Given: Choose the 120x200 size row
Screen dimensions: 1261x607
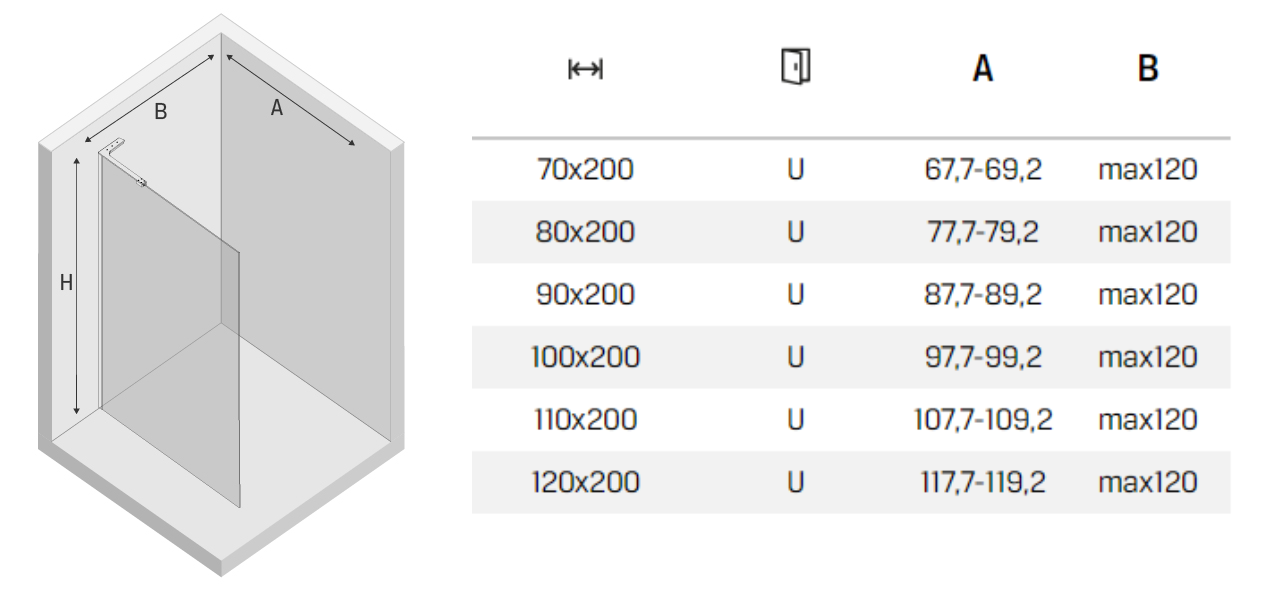Looking at the screenshot, I should [850, 482].
